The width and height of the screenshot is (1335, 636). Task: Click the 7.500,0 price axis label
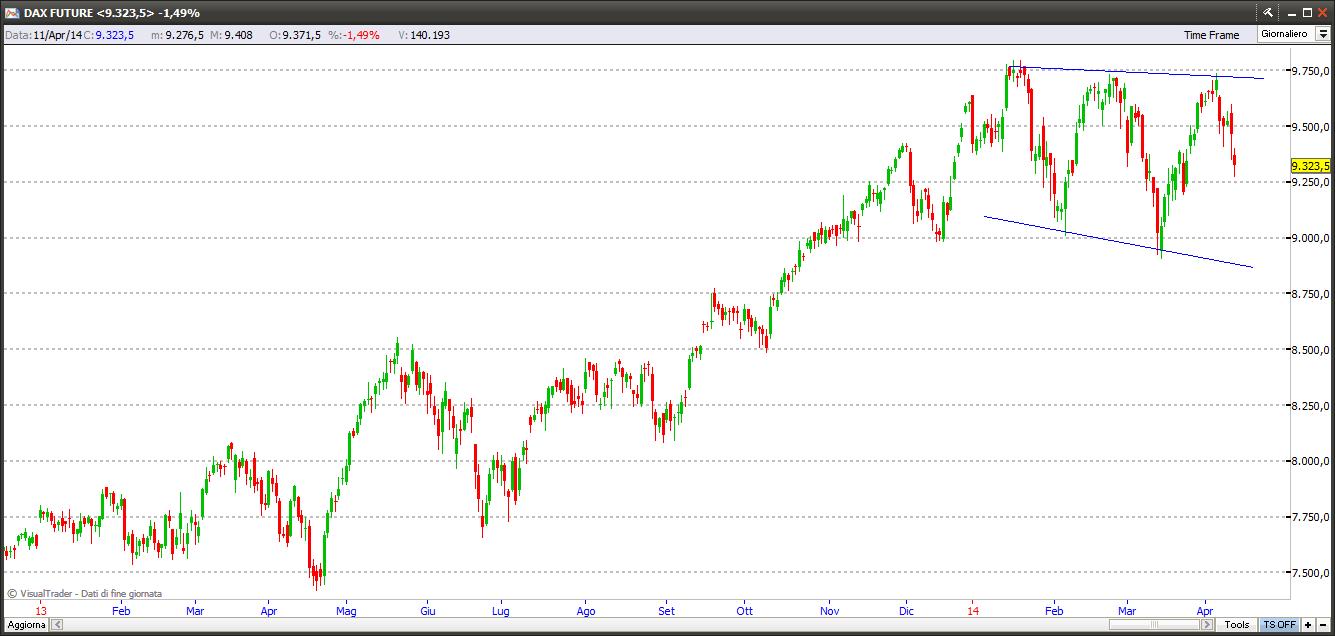click(x=1311, y=574)
